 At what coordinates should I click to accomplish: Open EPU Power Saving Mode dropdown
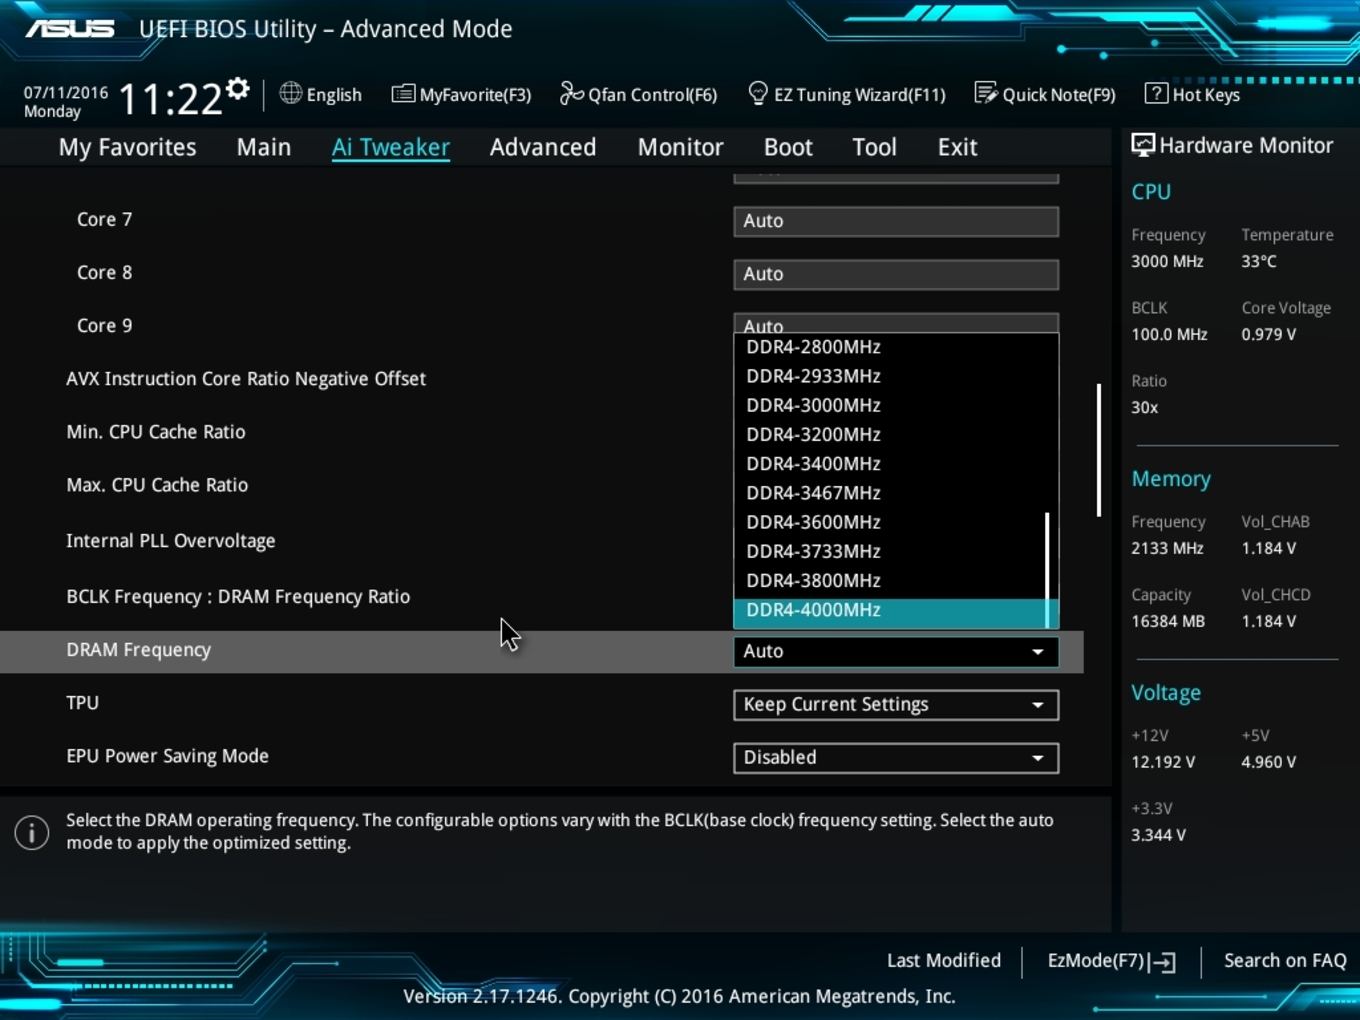coord(896,757)
